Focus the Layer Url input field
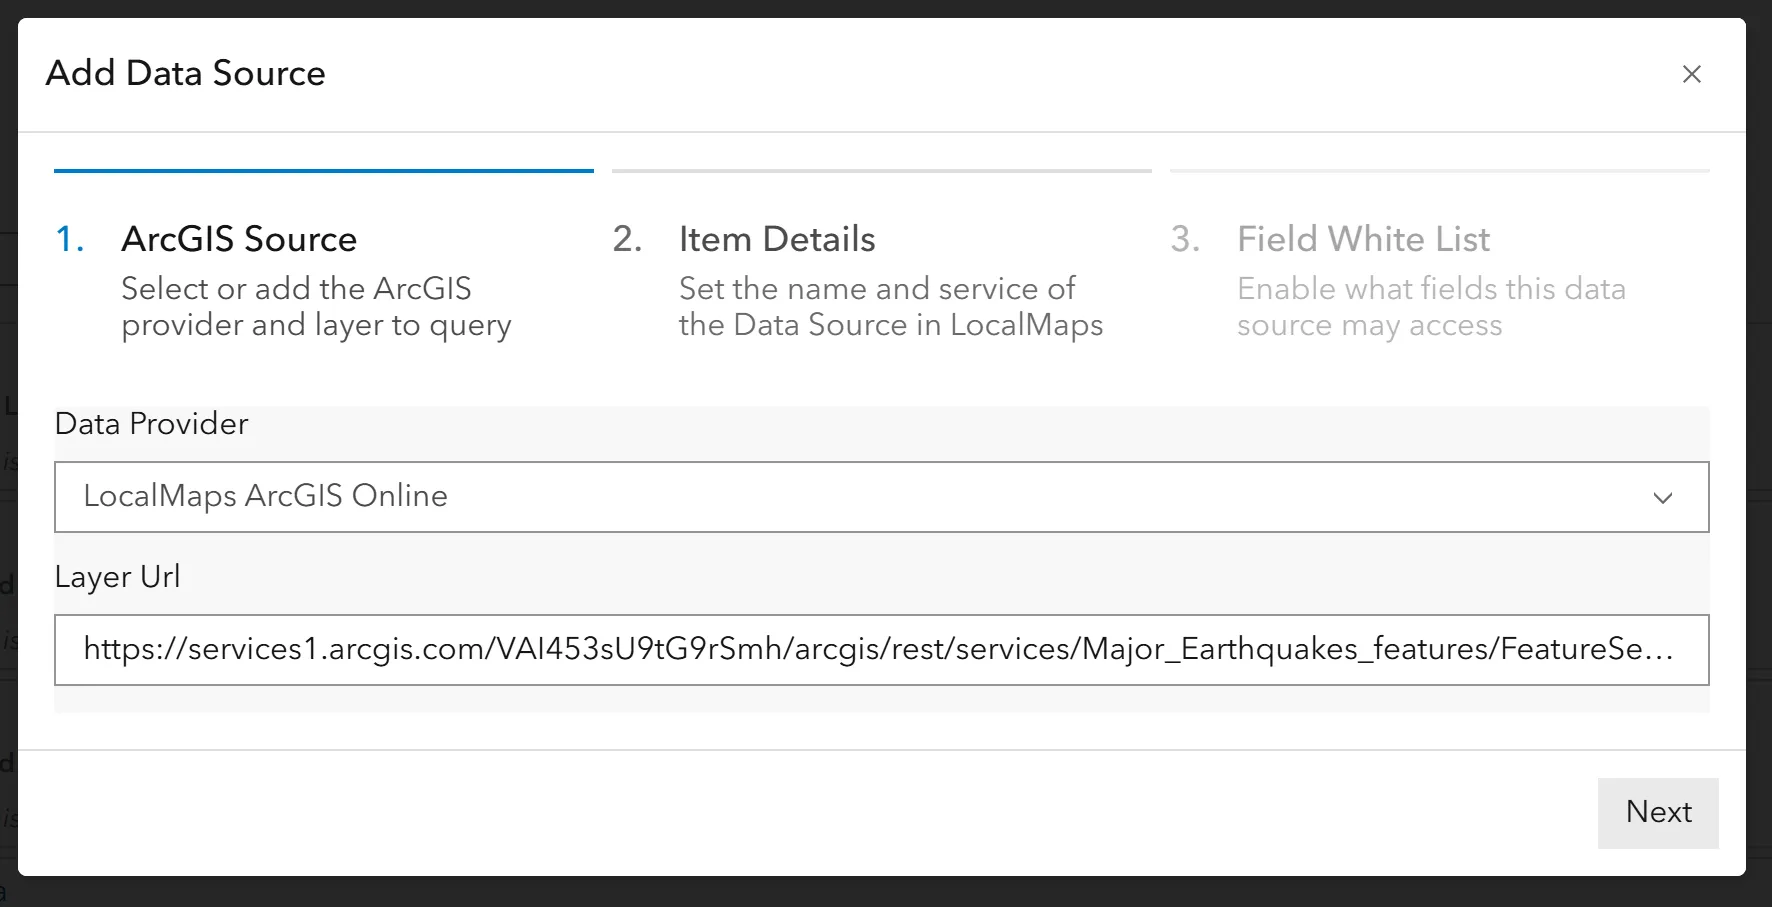Screen dimensions: 1772x907 tap(881, 650)
